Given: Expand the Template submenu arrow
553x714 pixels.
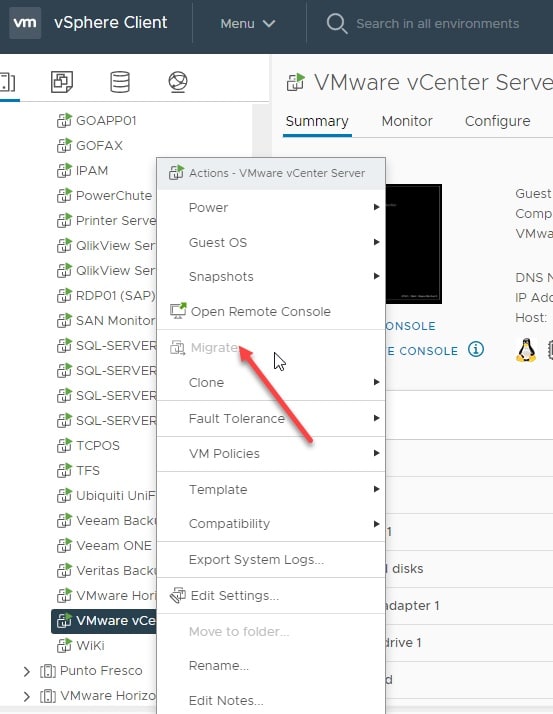Looking at the screenshot, I should tap(376, 489).
